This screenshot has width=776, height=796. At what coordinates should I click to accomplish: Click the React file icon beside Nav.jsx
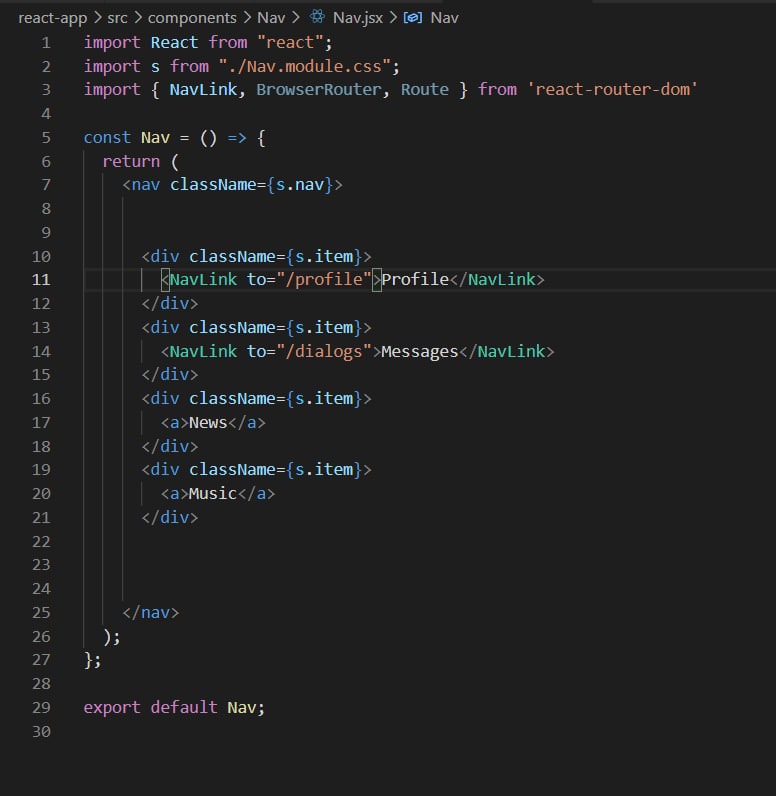318,17
